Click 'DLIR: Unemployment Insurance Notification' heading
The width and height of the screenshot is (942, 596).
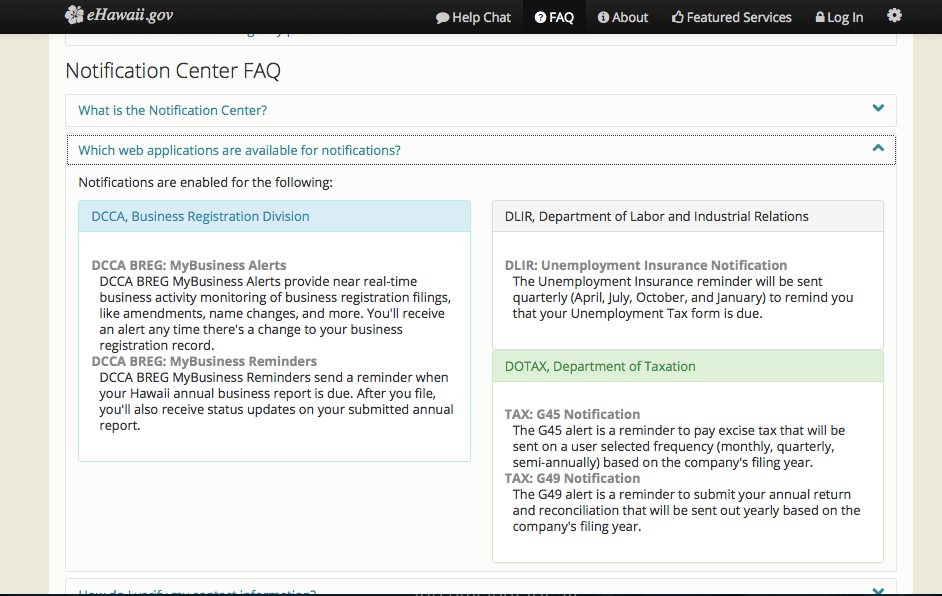point(646,266)
